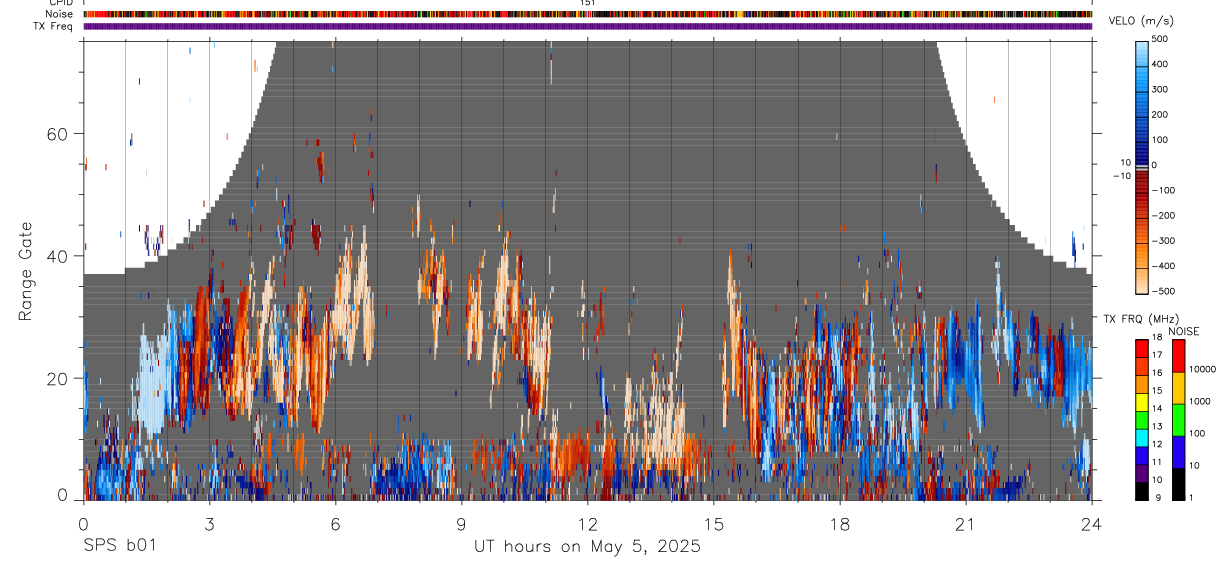Pick the green 100–1000 swatch in NOISE legend
The height and width of the screenshot is (567, 1228).
[x=1178, y=420]
